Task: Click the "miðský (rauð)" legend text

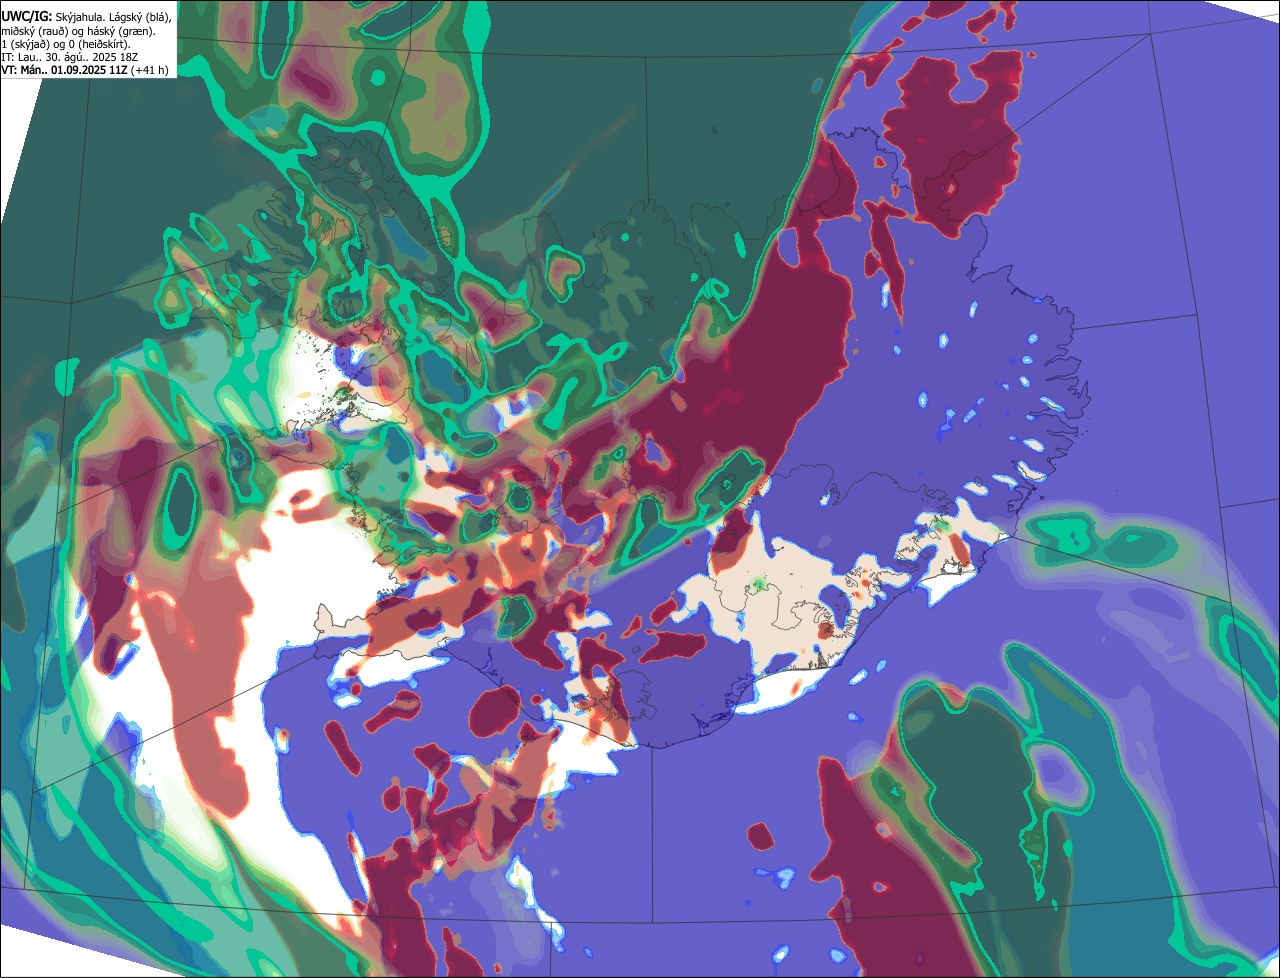Action: click(33, 31)
